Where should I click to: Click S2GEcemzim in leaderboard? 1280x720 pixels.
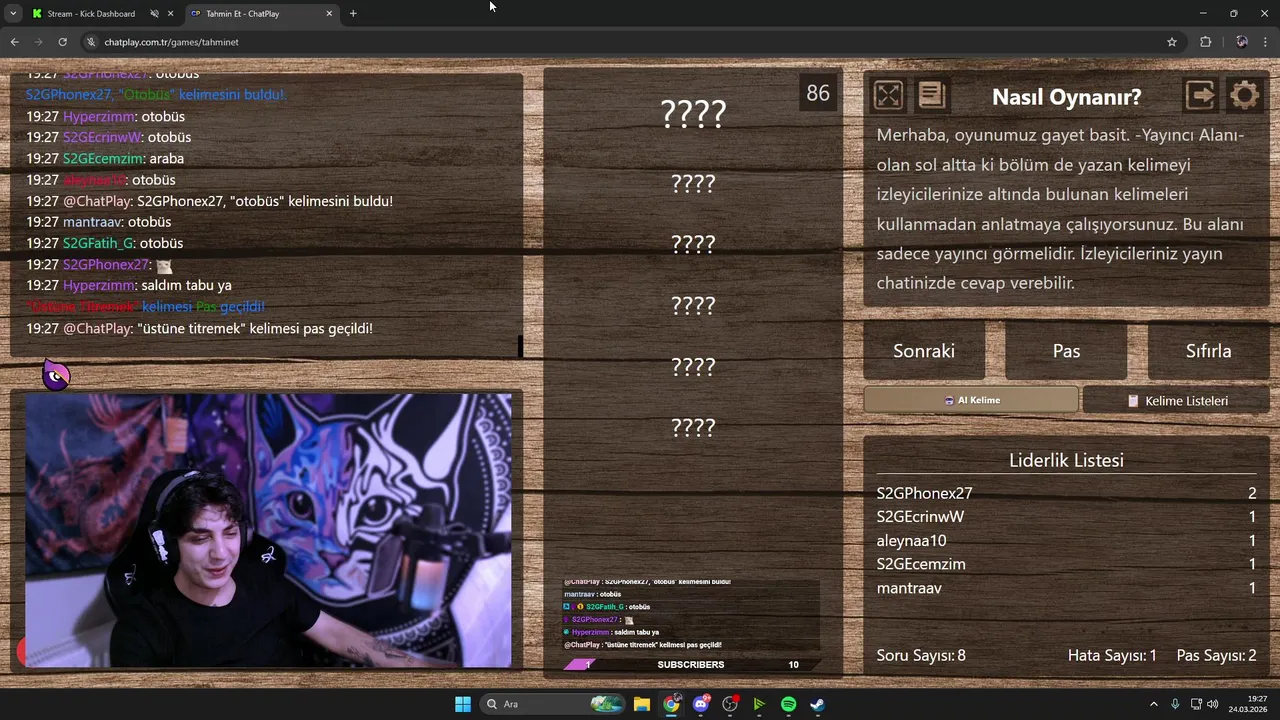tap(921, 564)
